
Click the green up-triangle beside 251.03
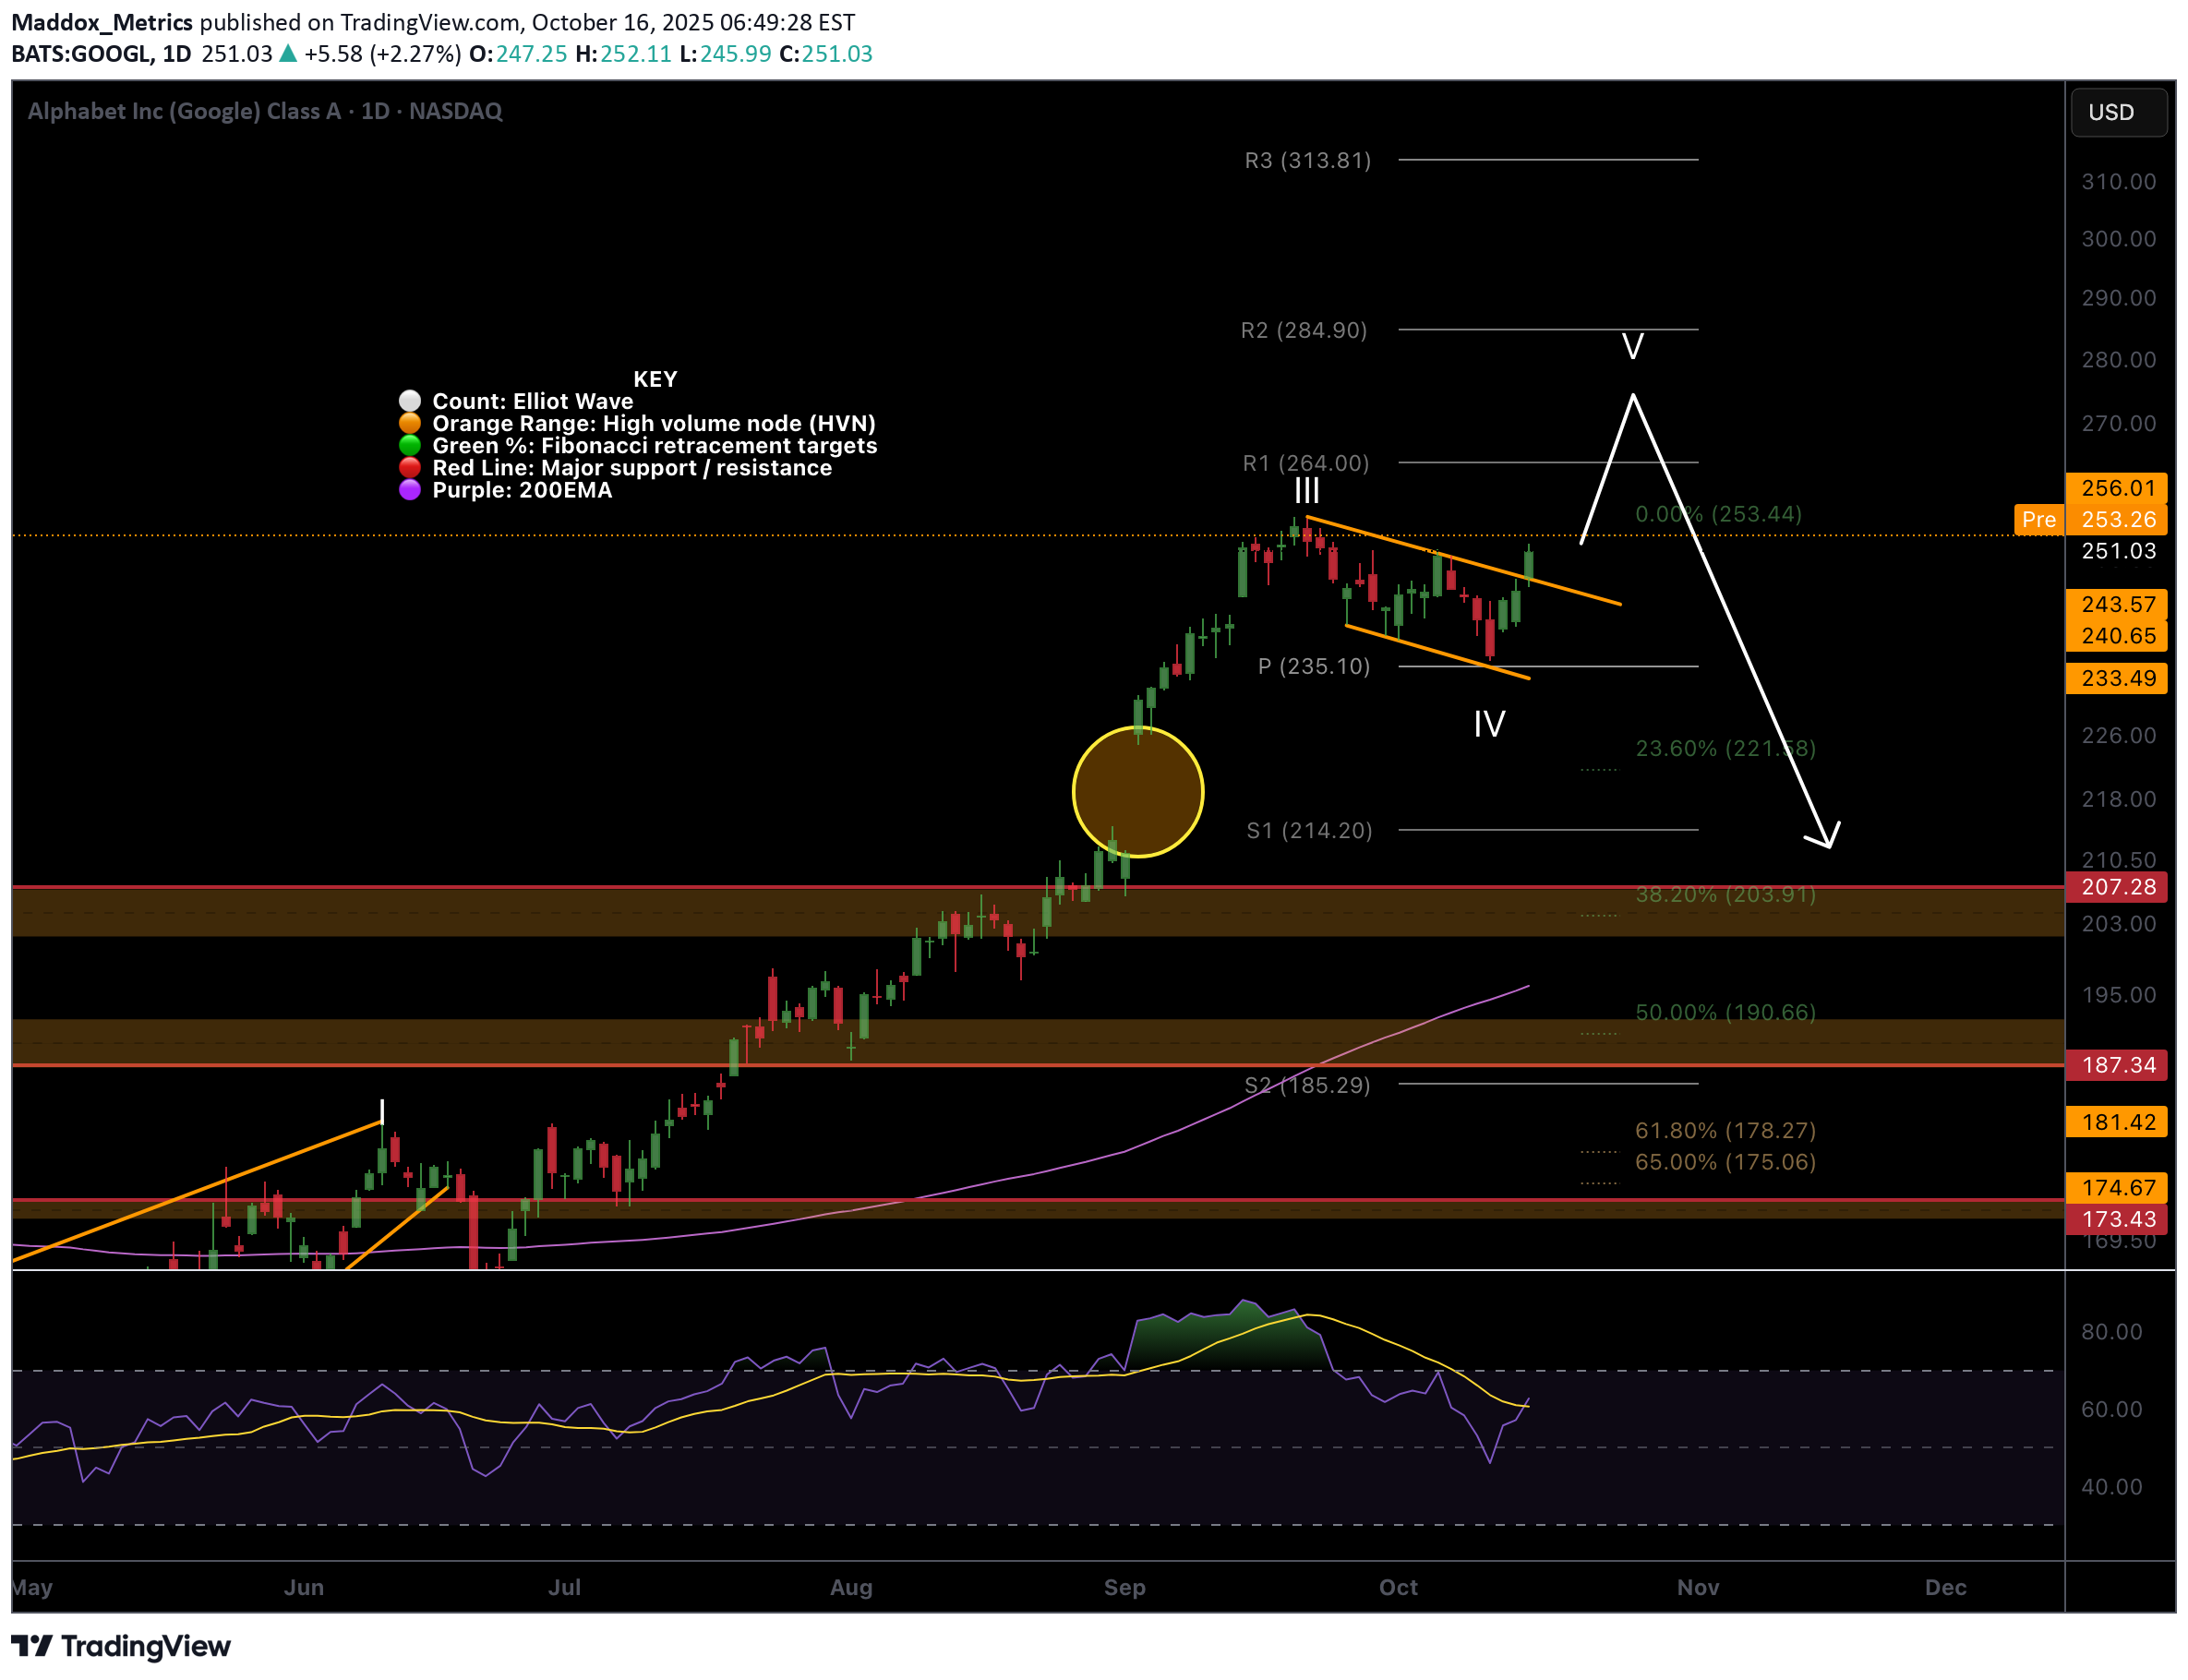point(288,54)
